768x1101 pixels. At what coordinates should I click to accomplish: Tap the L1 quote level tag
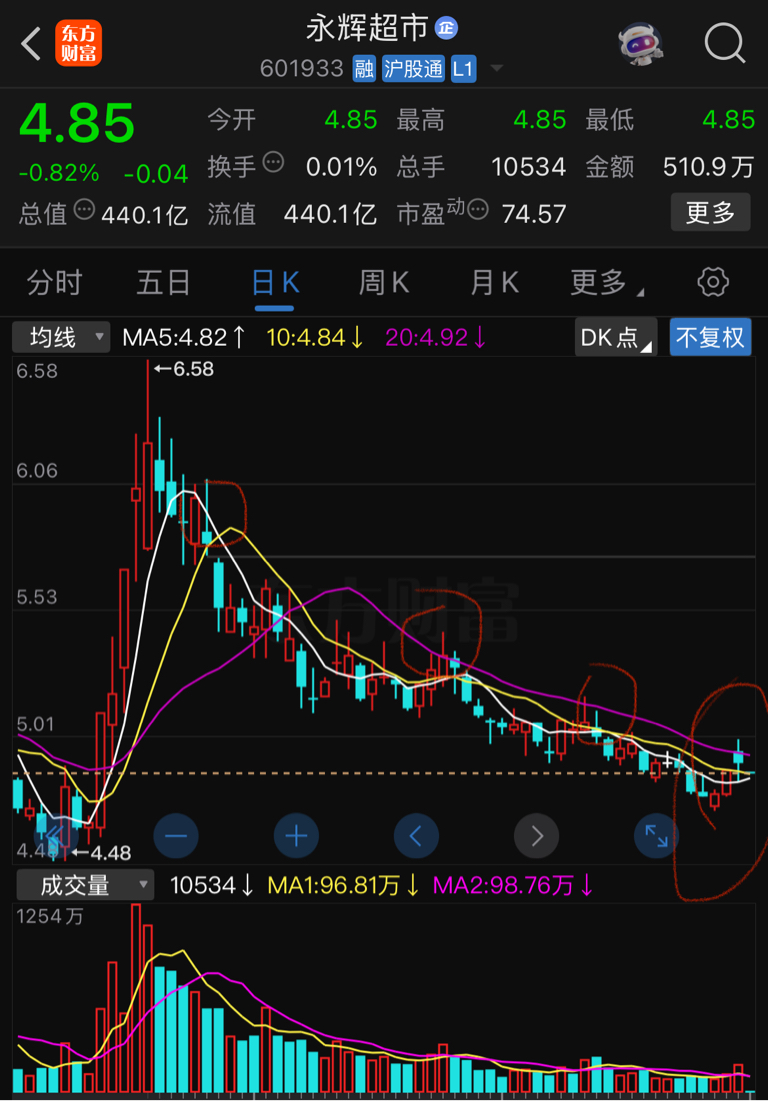pyautogui.click(x=463, y=69)
